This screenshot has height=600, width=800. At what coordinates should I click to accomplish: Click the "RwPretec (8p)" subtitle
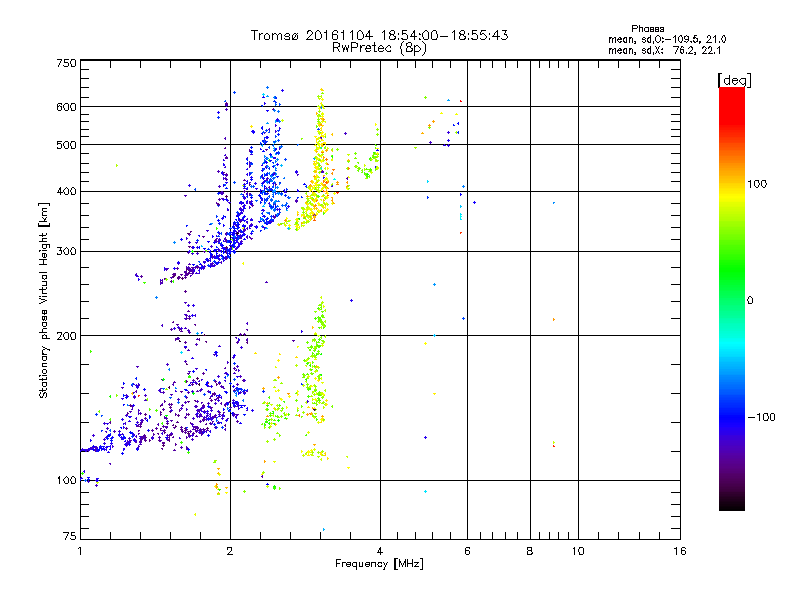(379, 48)
